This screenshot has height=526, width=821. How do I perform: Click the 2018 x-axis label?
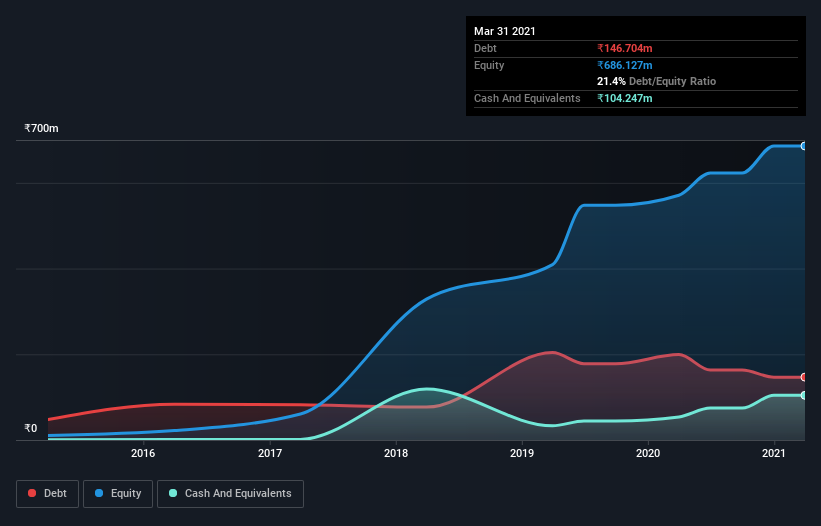point(396,453)
